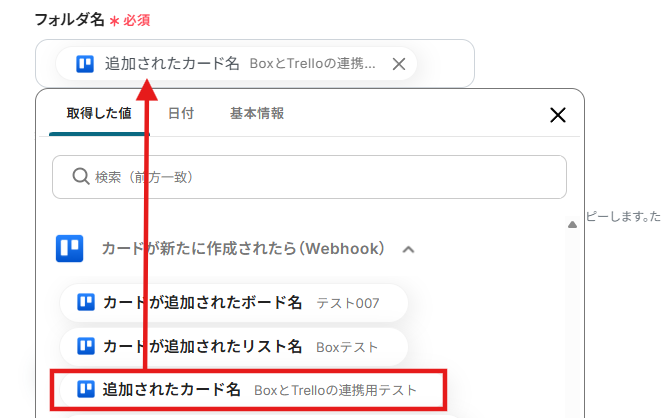This screenshot has width=663, height=418.
Task: Click the 検索（前方一致） search field
Action: click(309, 177)
